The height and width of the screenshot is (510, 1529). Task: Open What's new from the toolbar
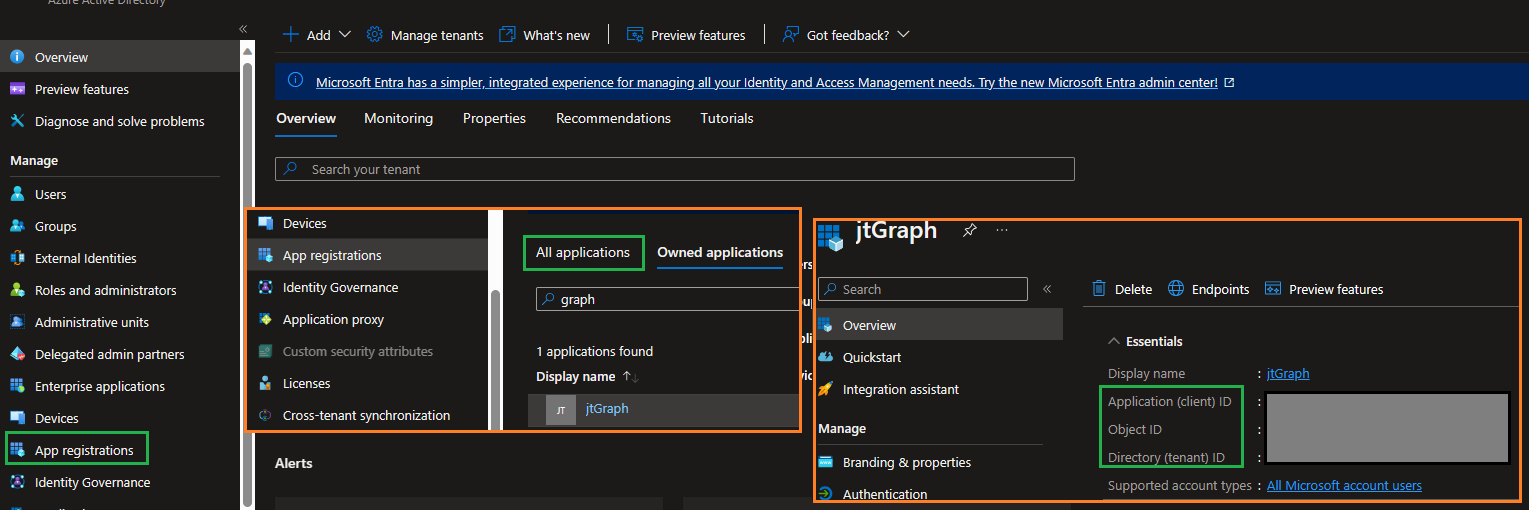click(545, 35)
